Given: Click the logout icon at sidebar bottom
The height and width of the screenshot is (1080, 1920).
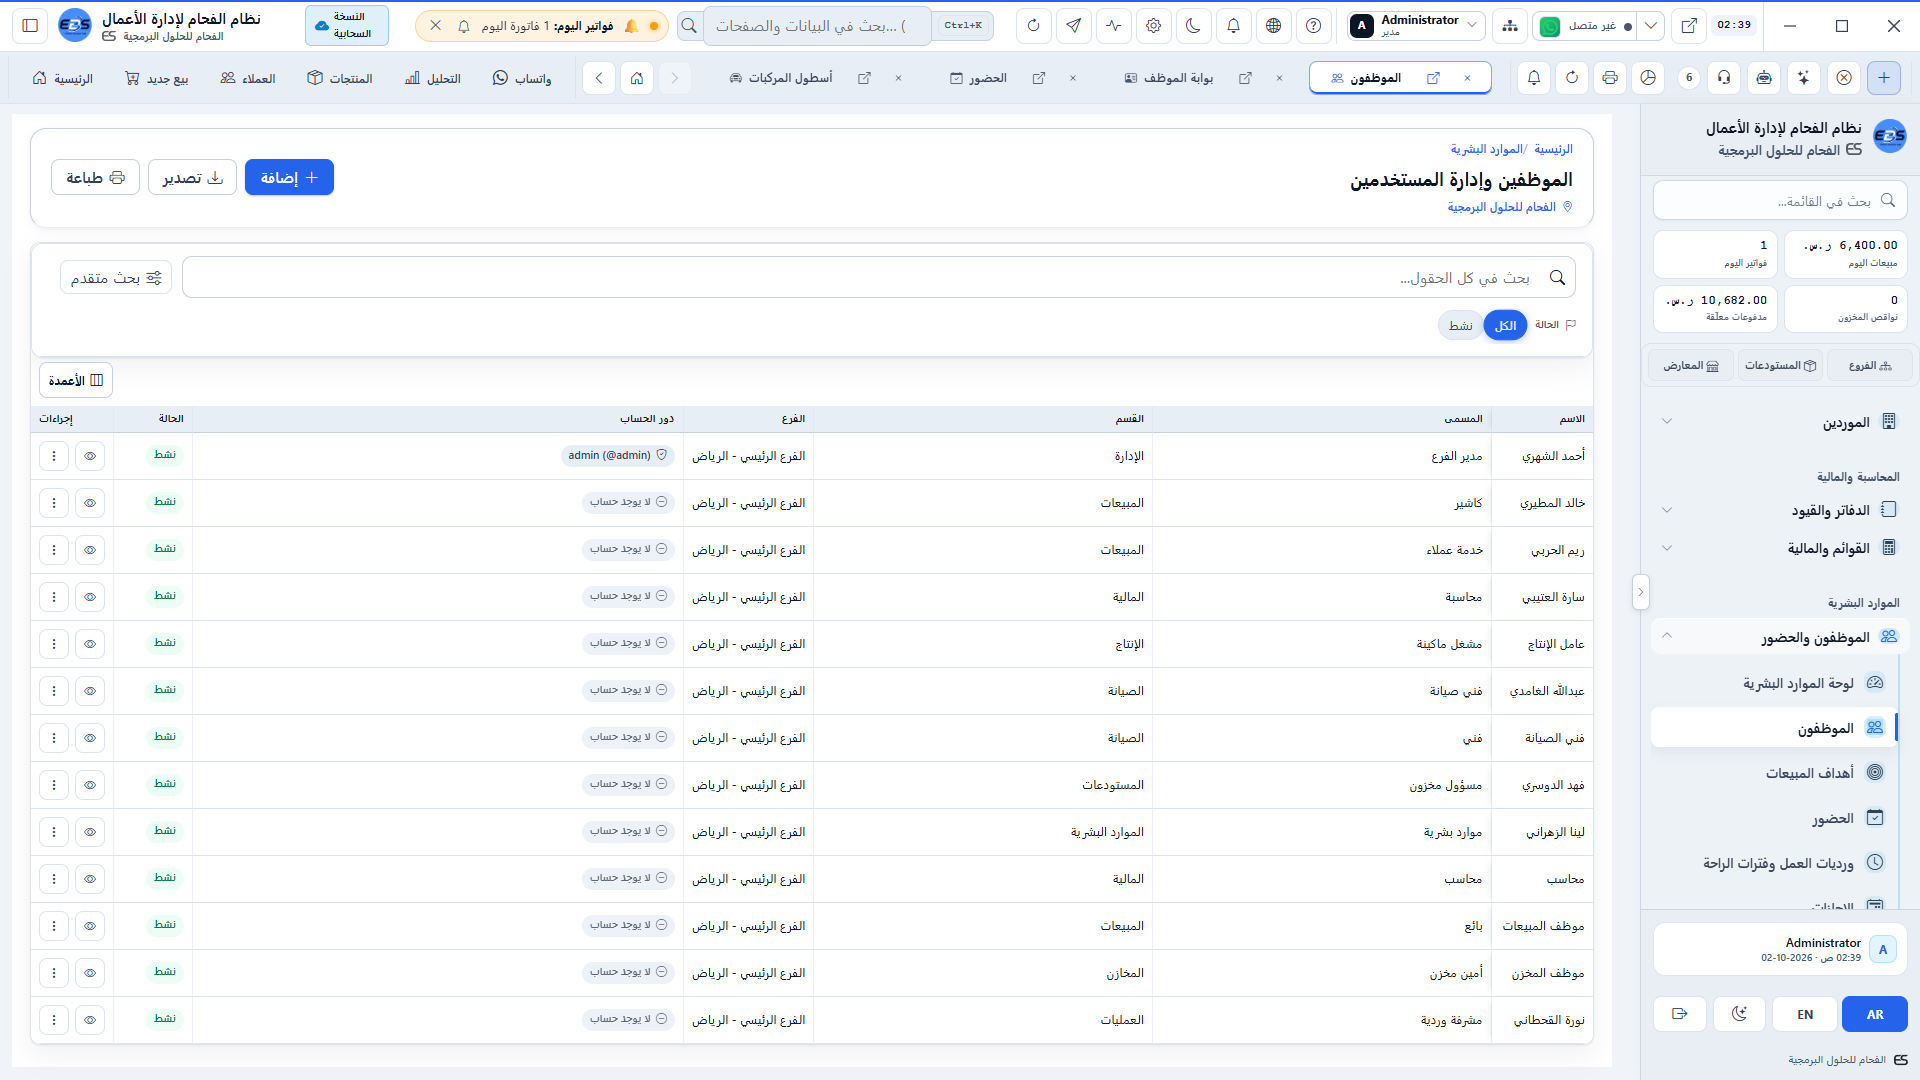Looking at the screenshot, I should [1680, 1014].
